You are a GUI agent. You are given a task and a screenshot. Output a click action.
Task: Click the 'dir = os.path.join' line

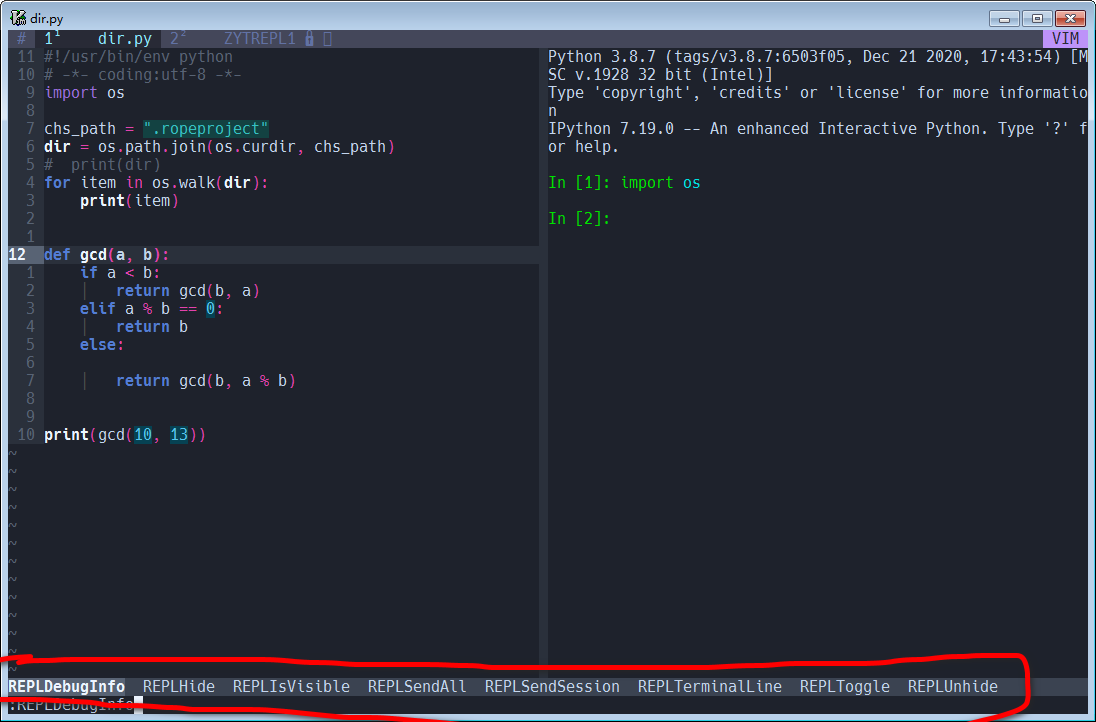click(219, 147)
